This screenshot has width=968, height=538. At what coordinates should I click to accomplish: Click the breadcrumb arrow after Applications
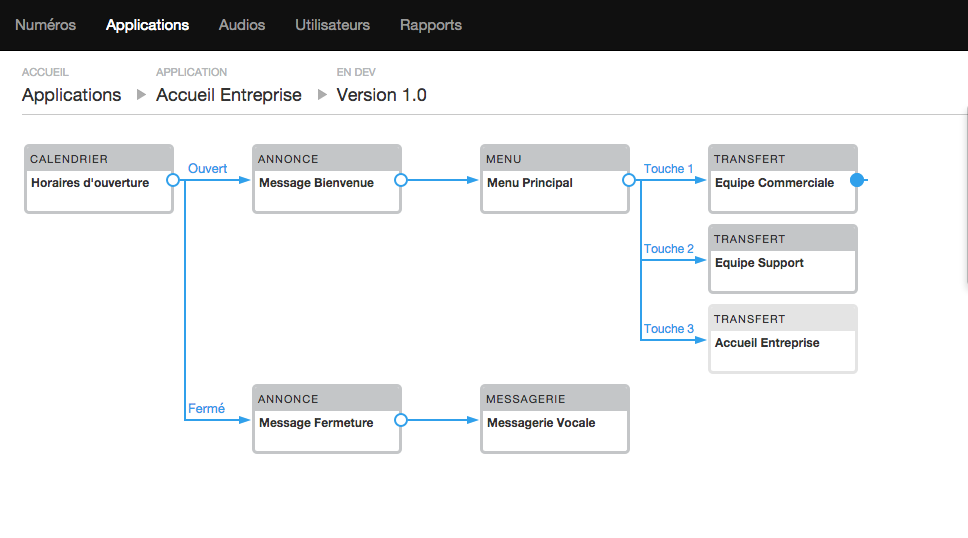[141, 95]
